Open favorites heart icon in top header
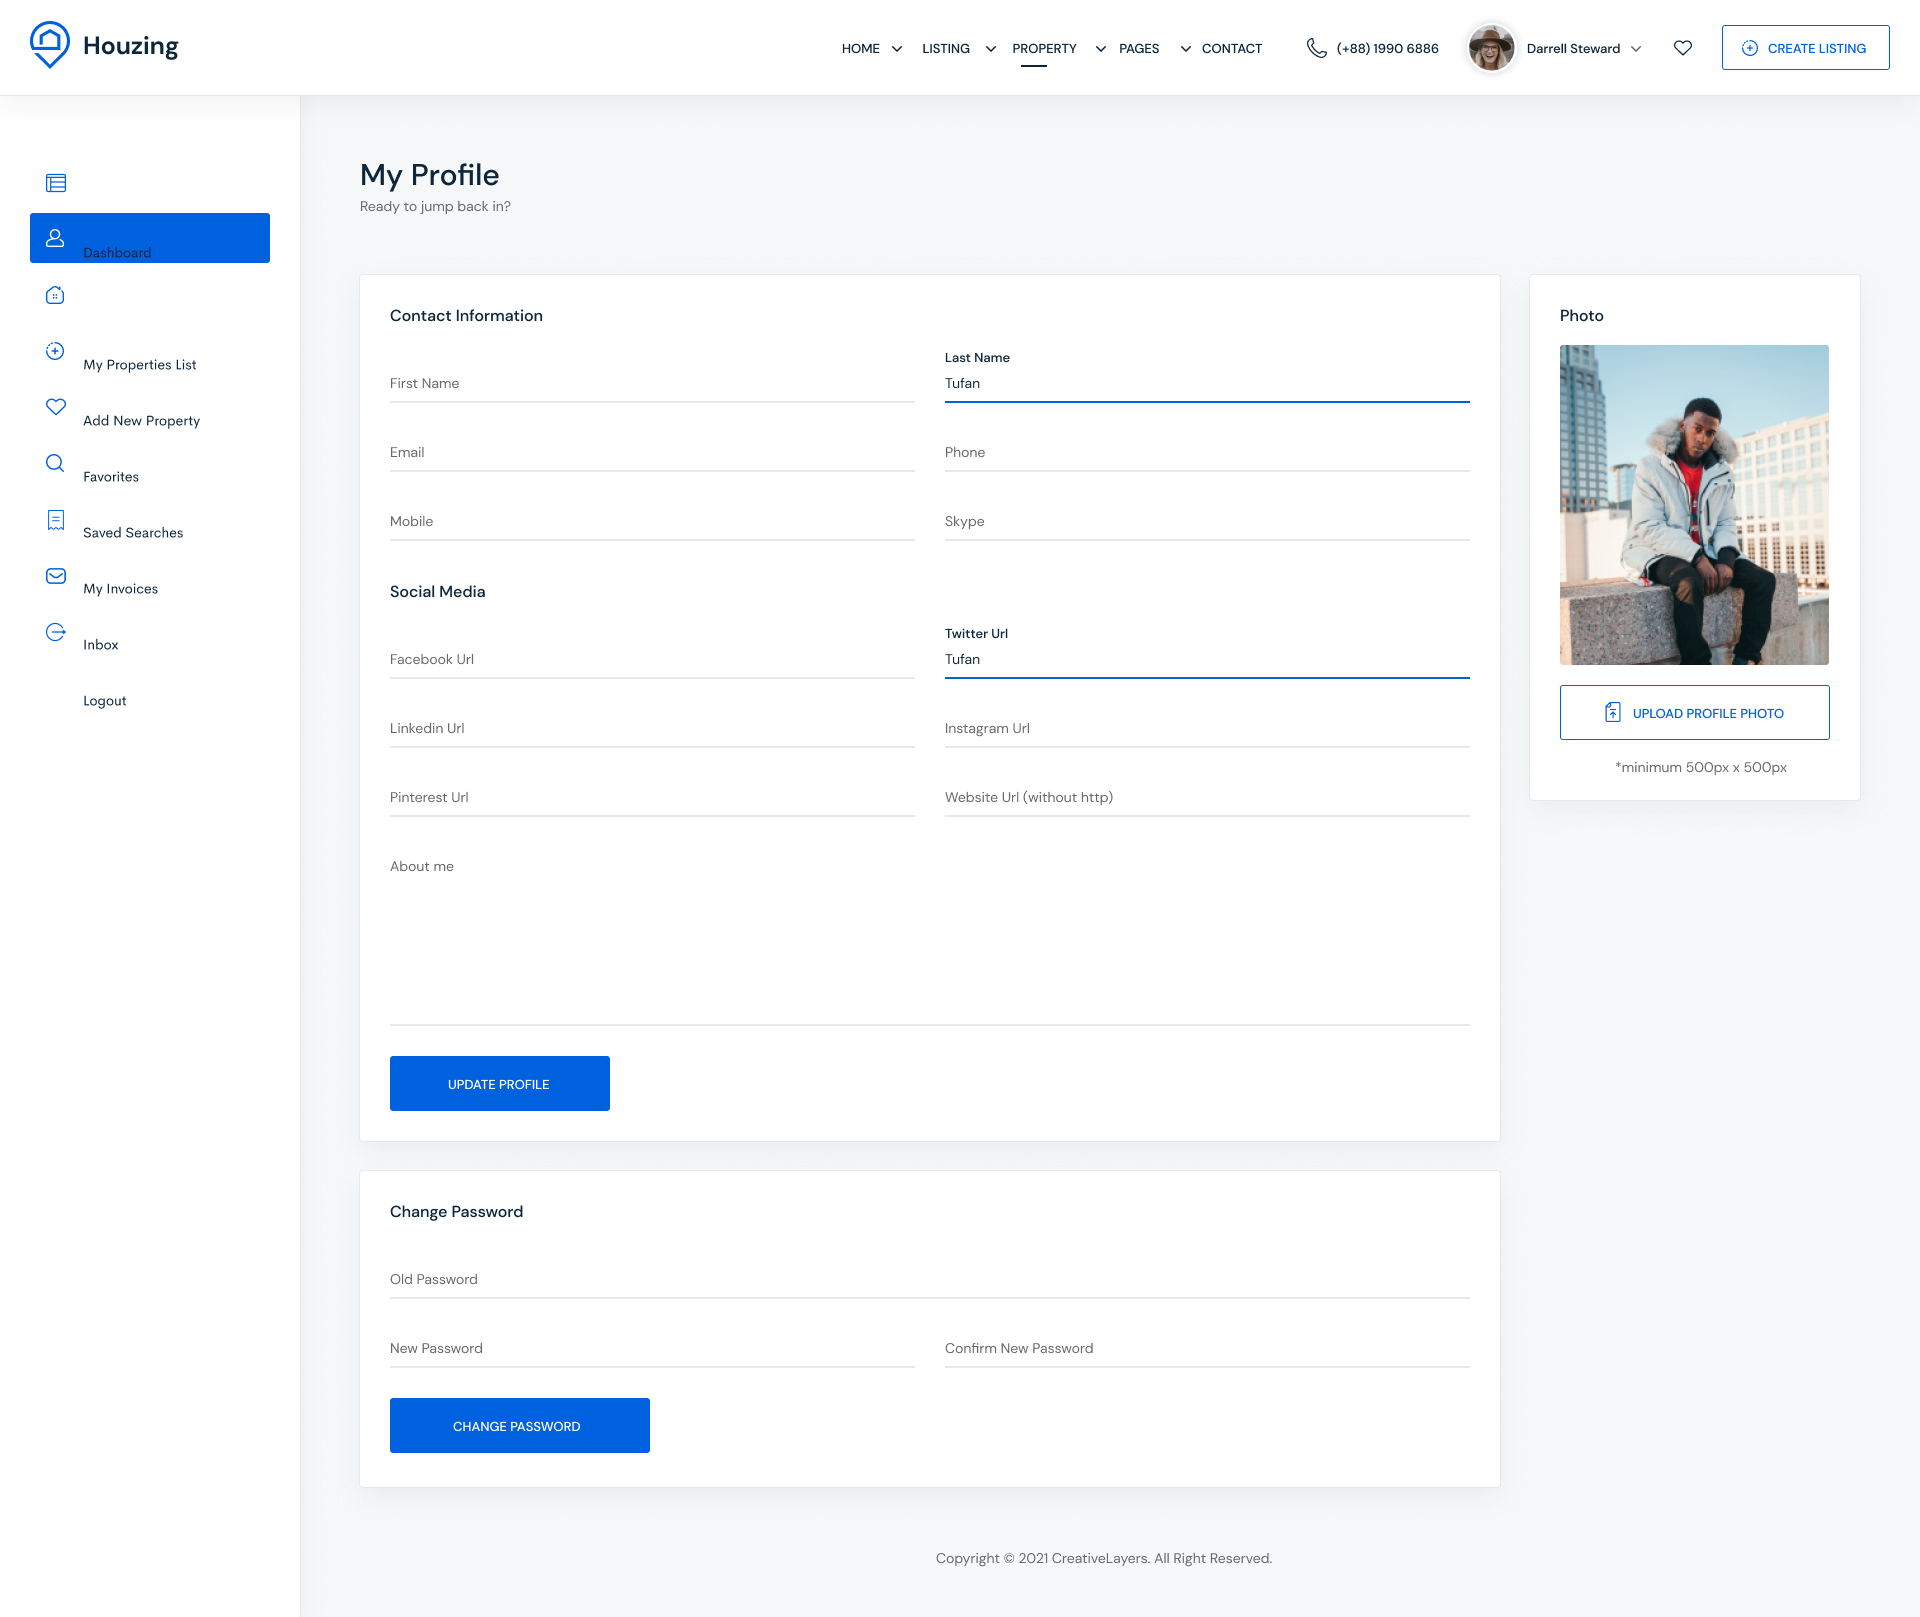 coord(1683,48)
